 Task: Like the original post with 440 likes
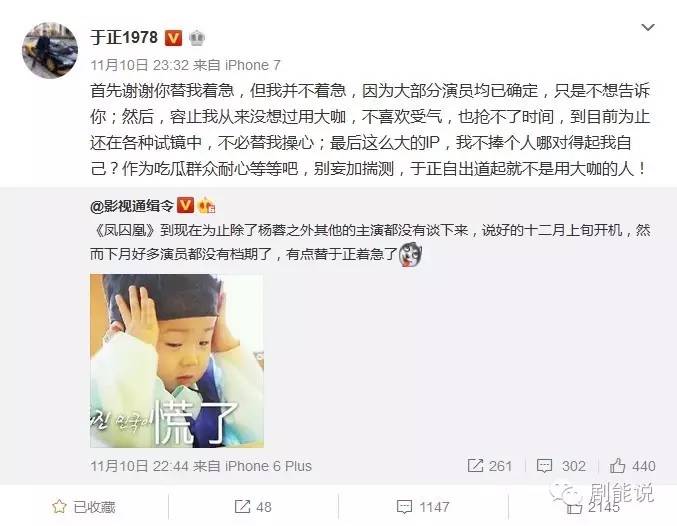click(x=633, y=466)
